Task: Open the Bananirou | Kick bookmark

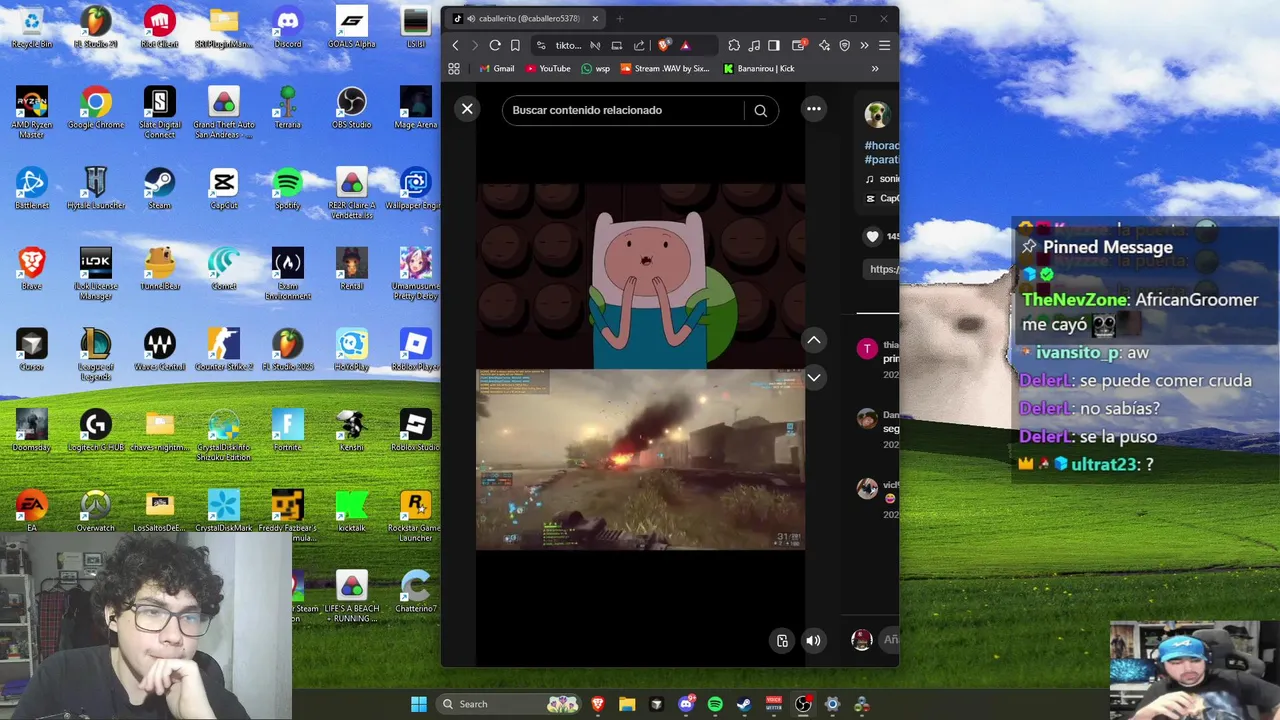Action: pos(759,69)
